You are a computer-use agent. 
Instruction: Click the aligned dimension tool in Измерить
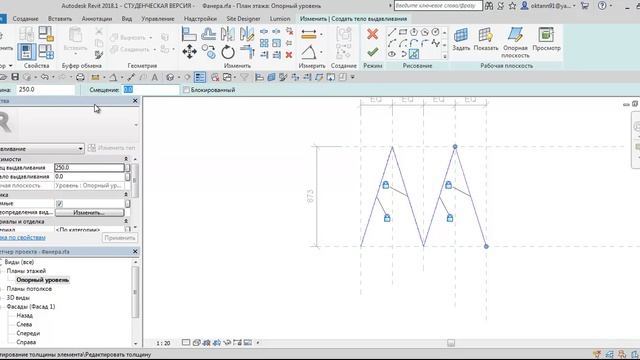[309, 35]
